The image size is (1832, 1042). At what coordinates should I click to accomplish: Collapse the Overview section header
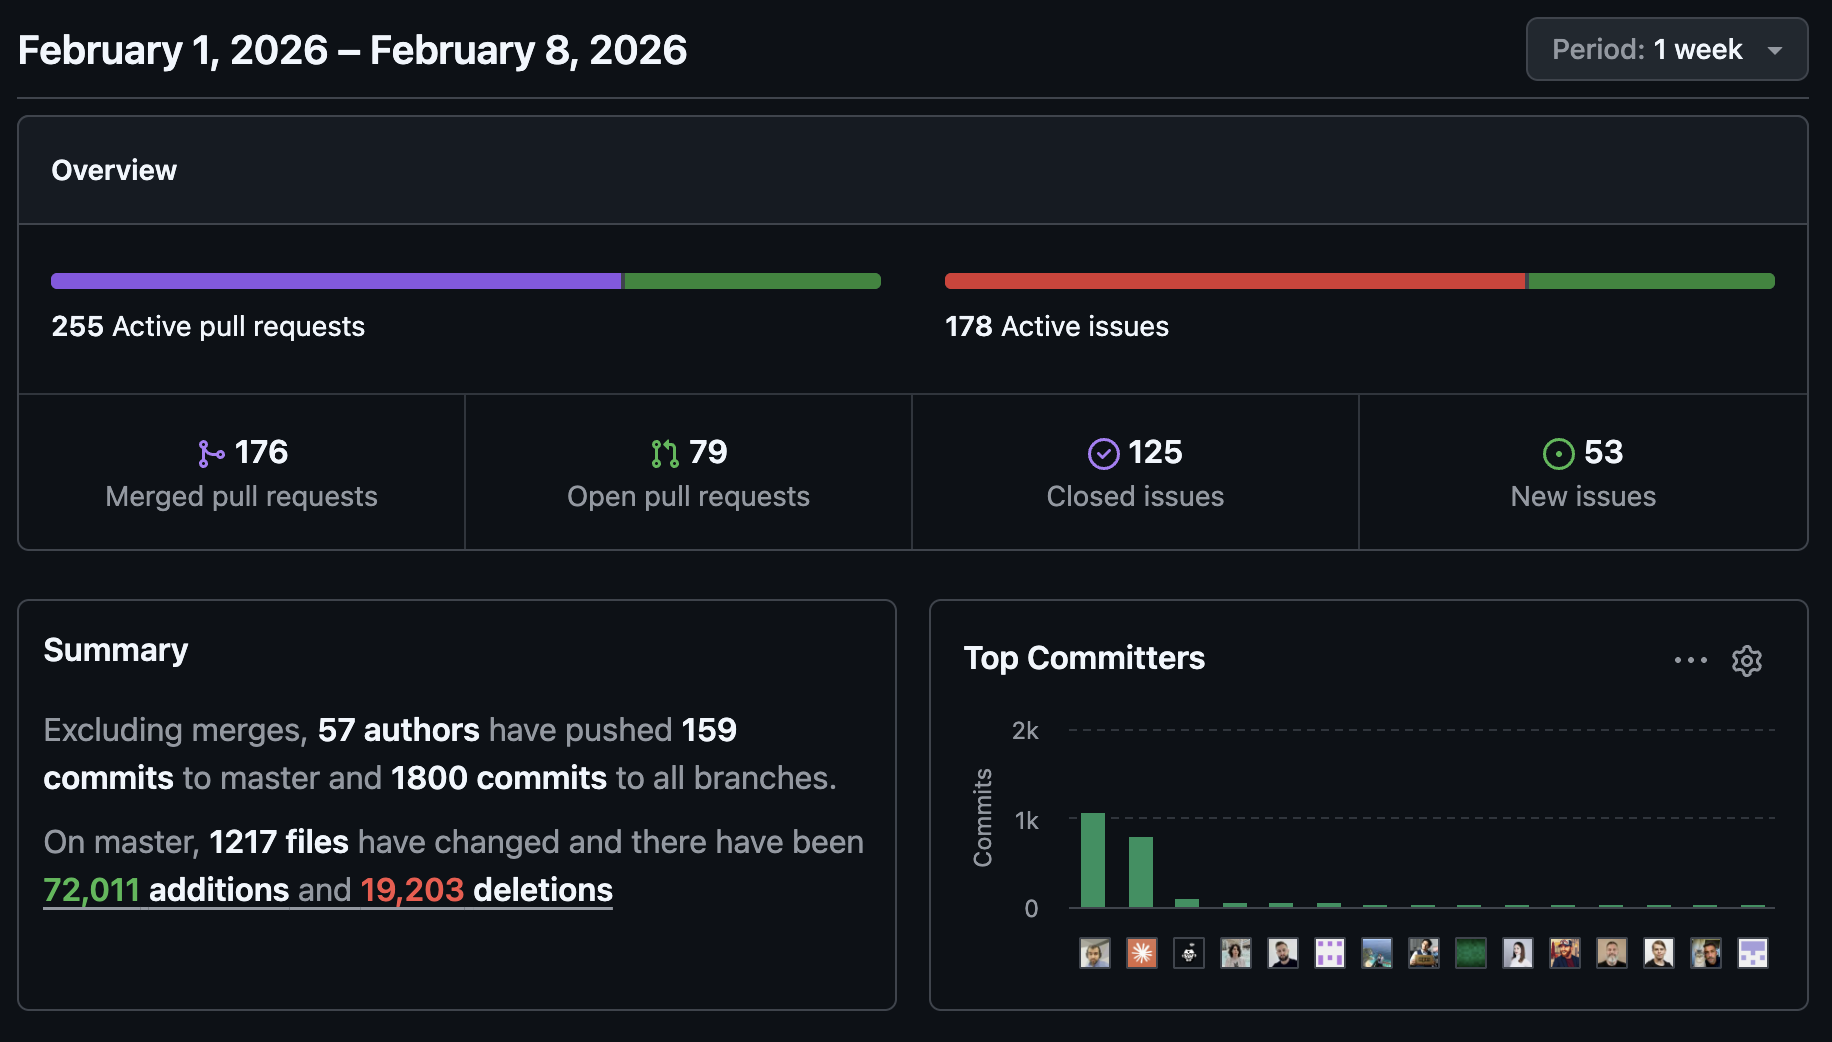pos(114,170)
